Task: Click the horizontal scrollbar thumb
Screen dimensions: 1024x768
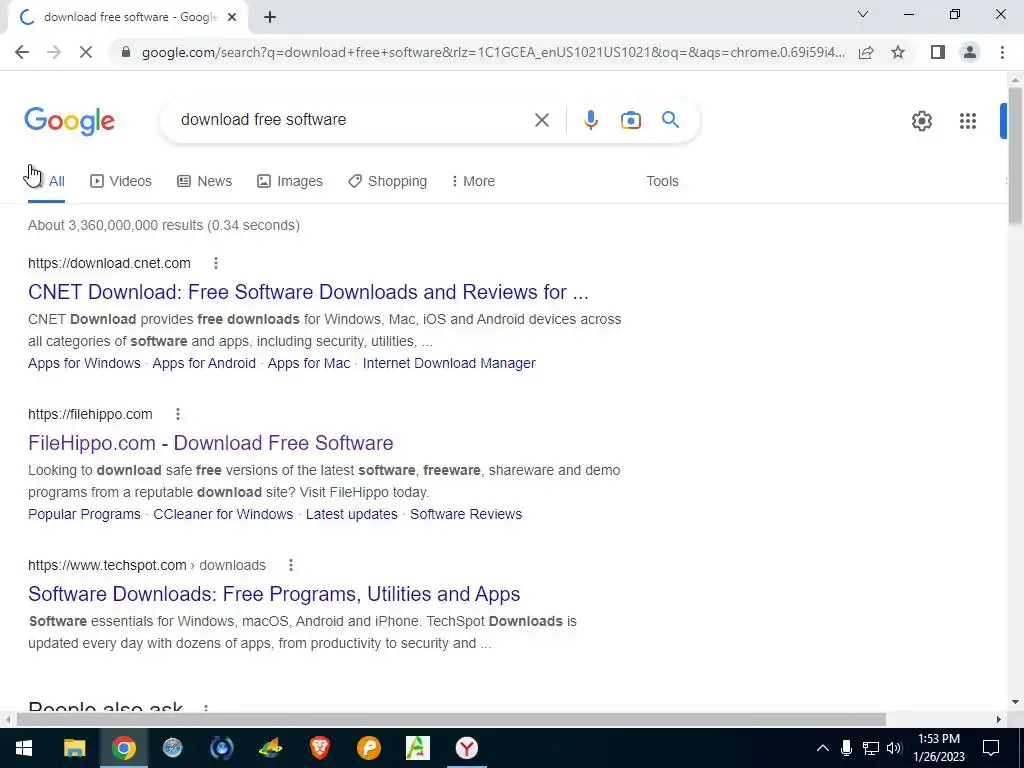Action: 451,720
